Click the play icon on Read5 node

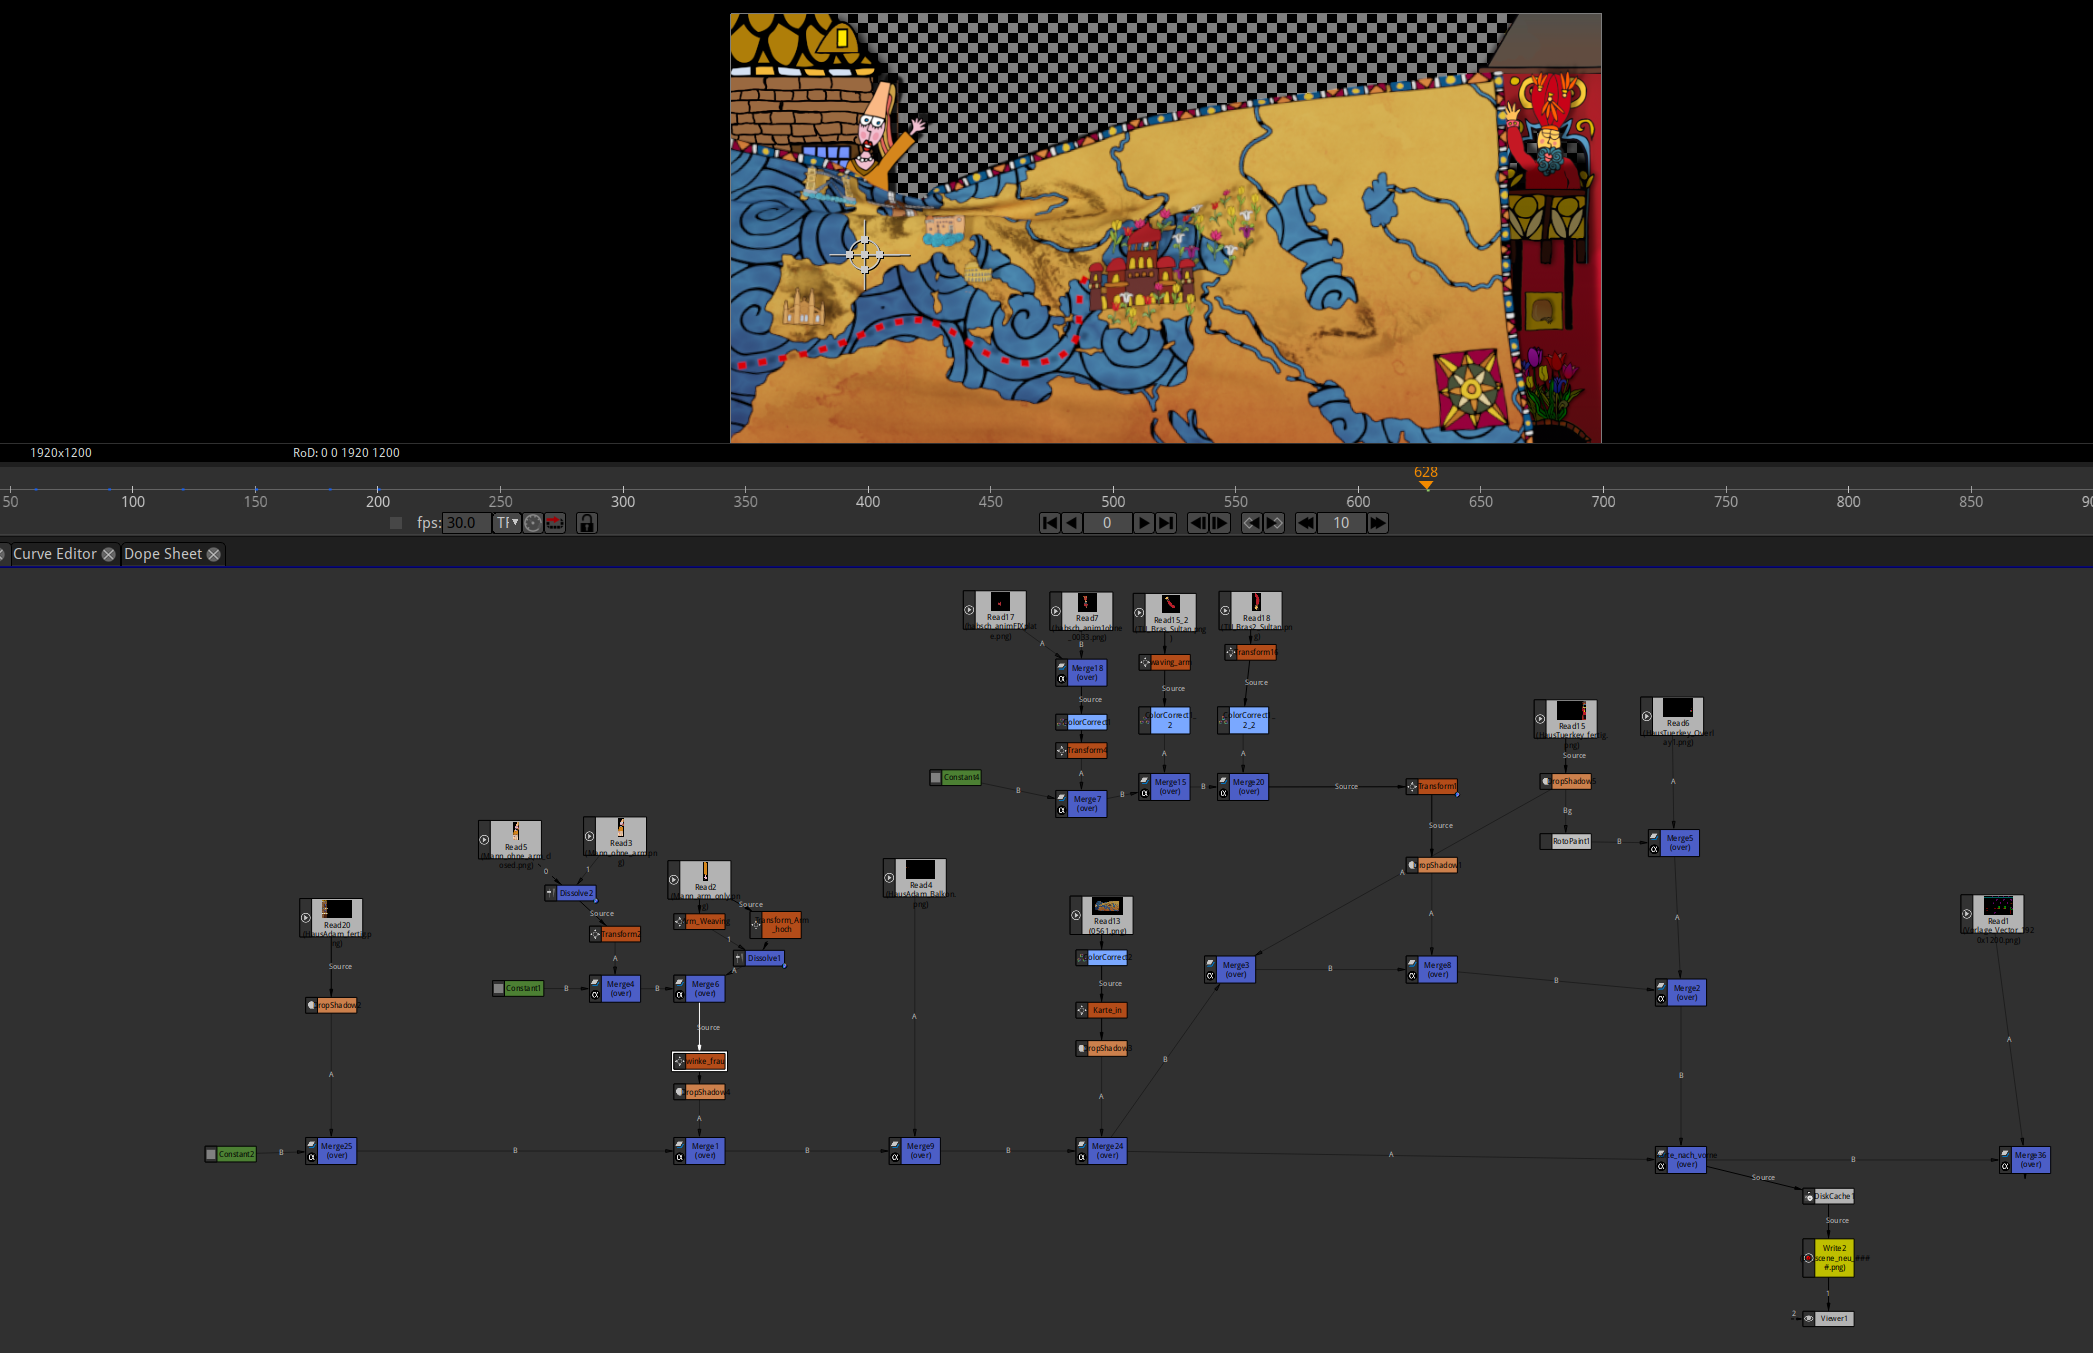(484, 840)
